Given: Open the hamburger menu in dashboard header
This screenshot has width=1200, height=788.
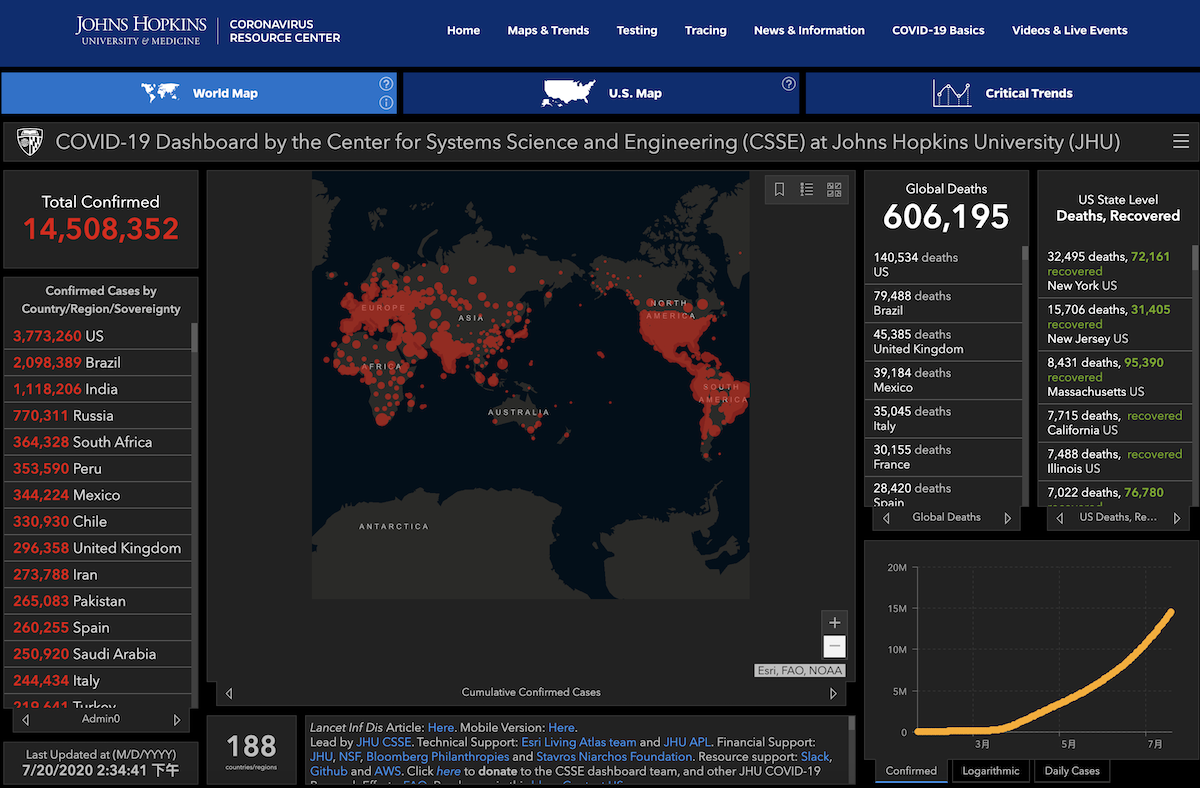Looking at the screenshot, I should 1181,142.
